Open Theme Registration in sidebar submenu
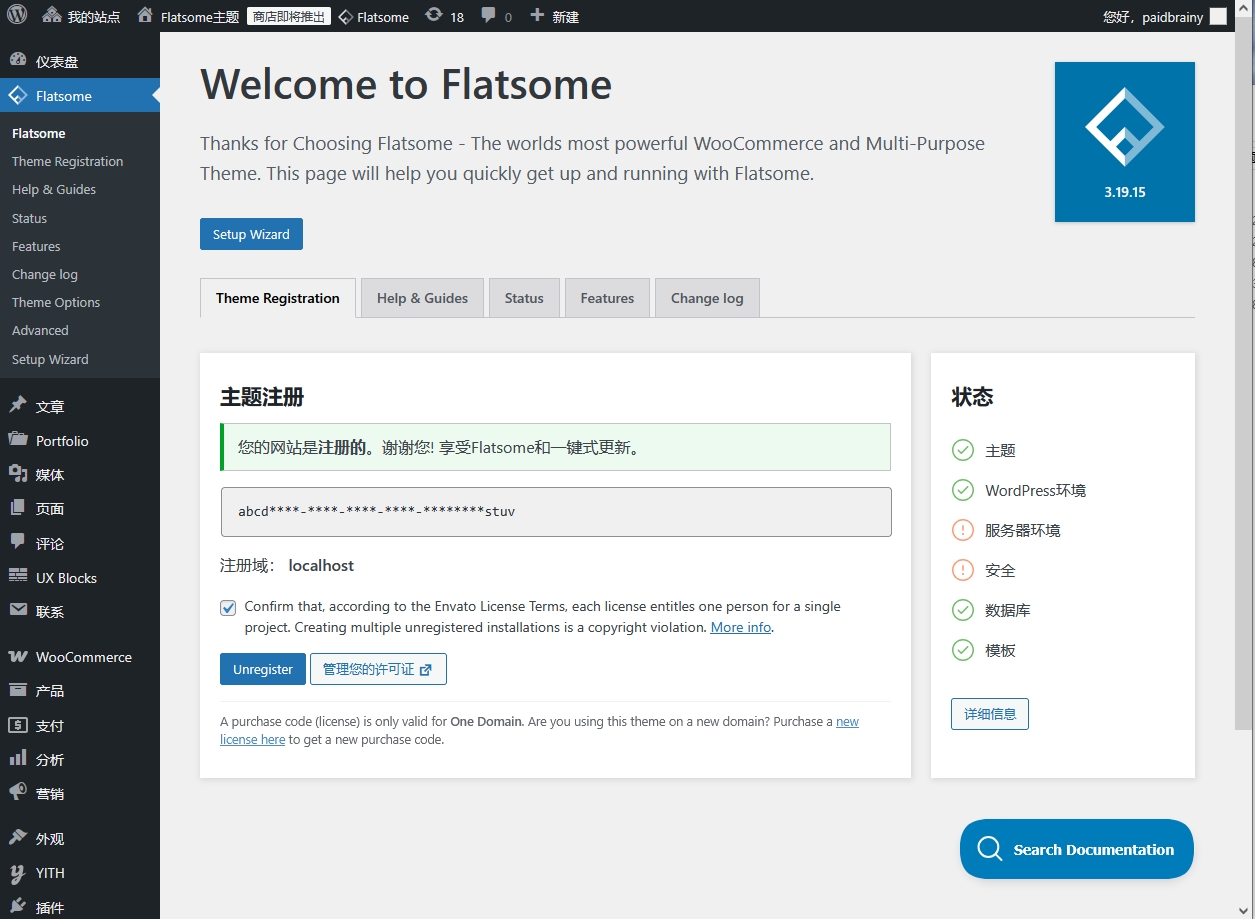This screenshot has height=919, width=1255. click(x=67, y=161)
